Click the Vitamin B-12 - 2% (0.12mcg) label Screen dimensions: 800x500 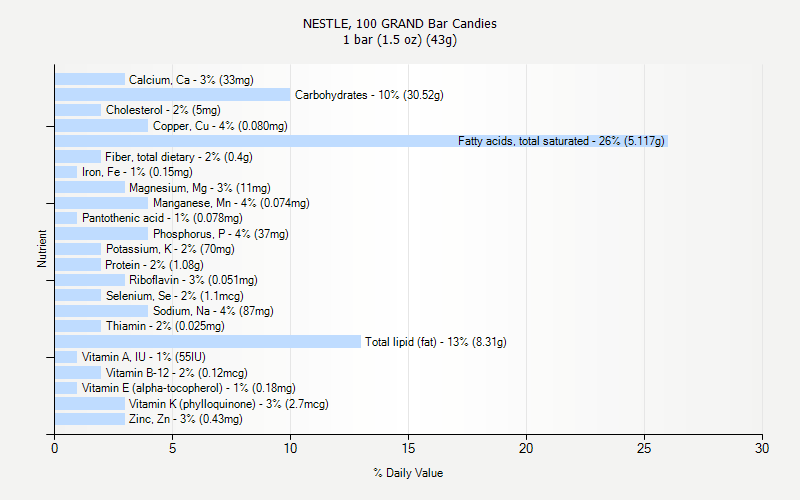pos(177,373)
